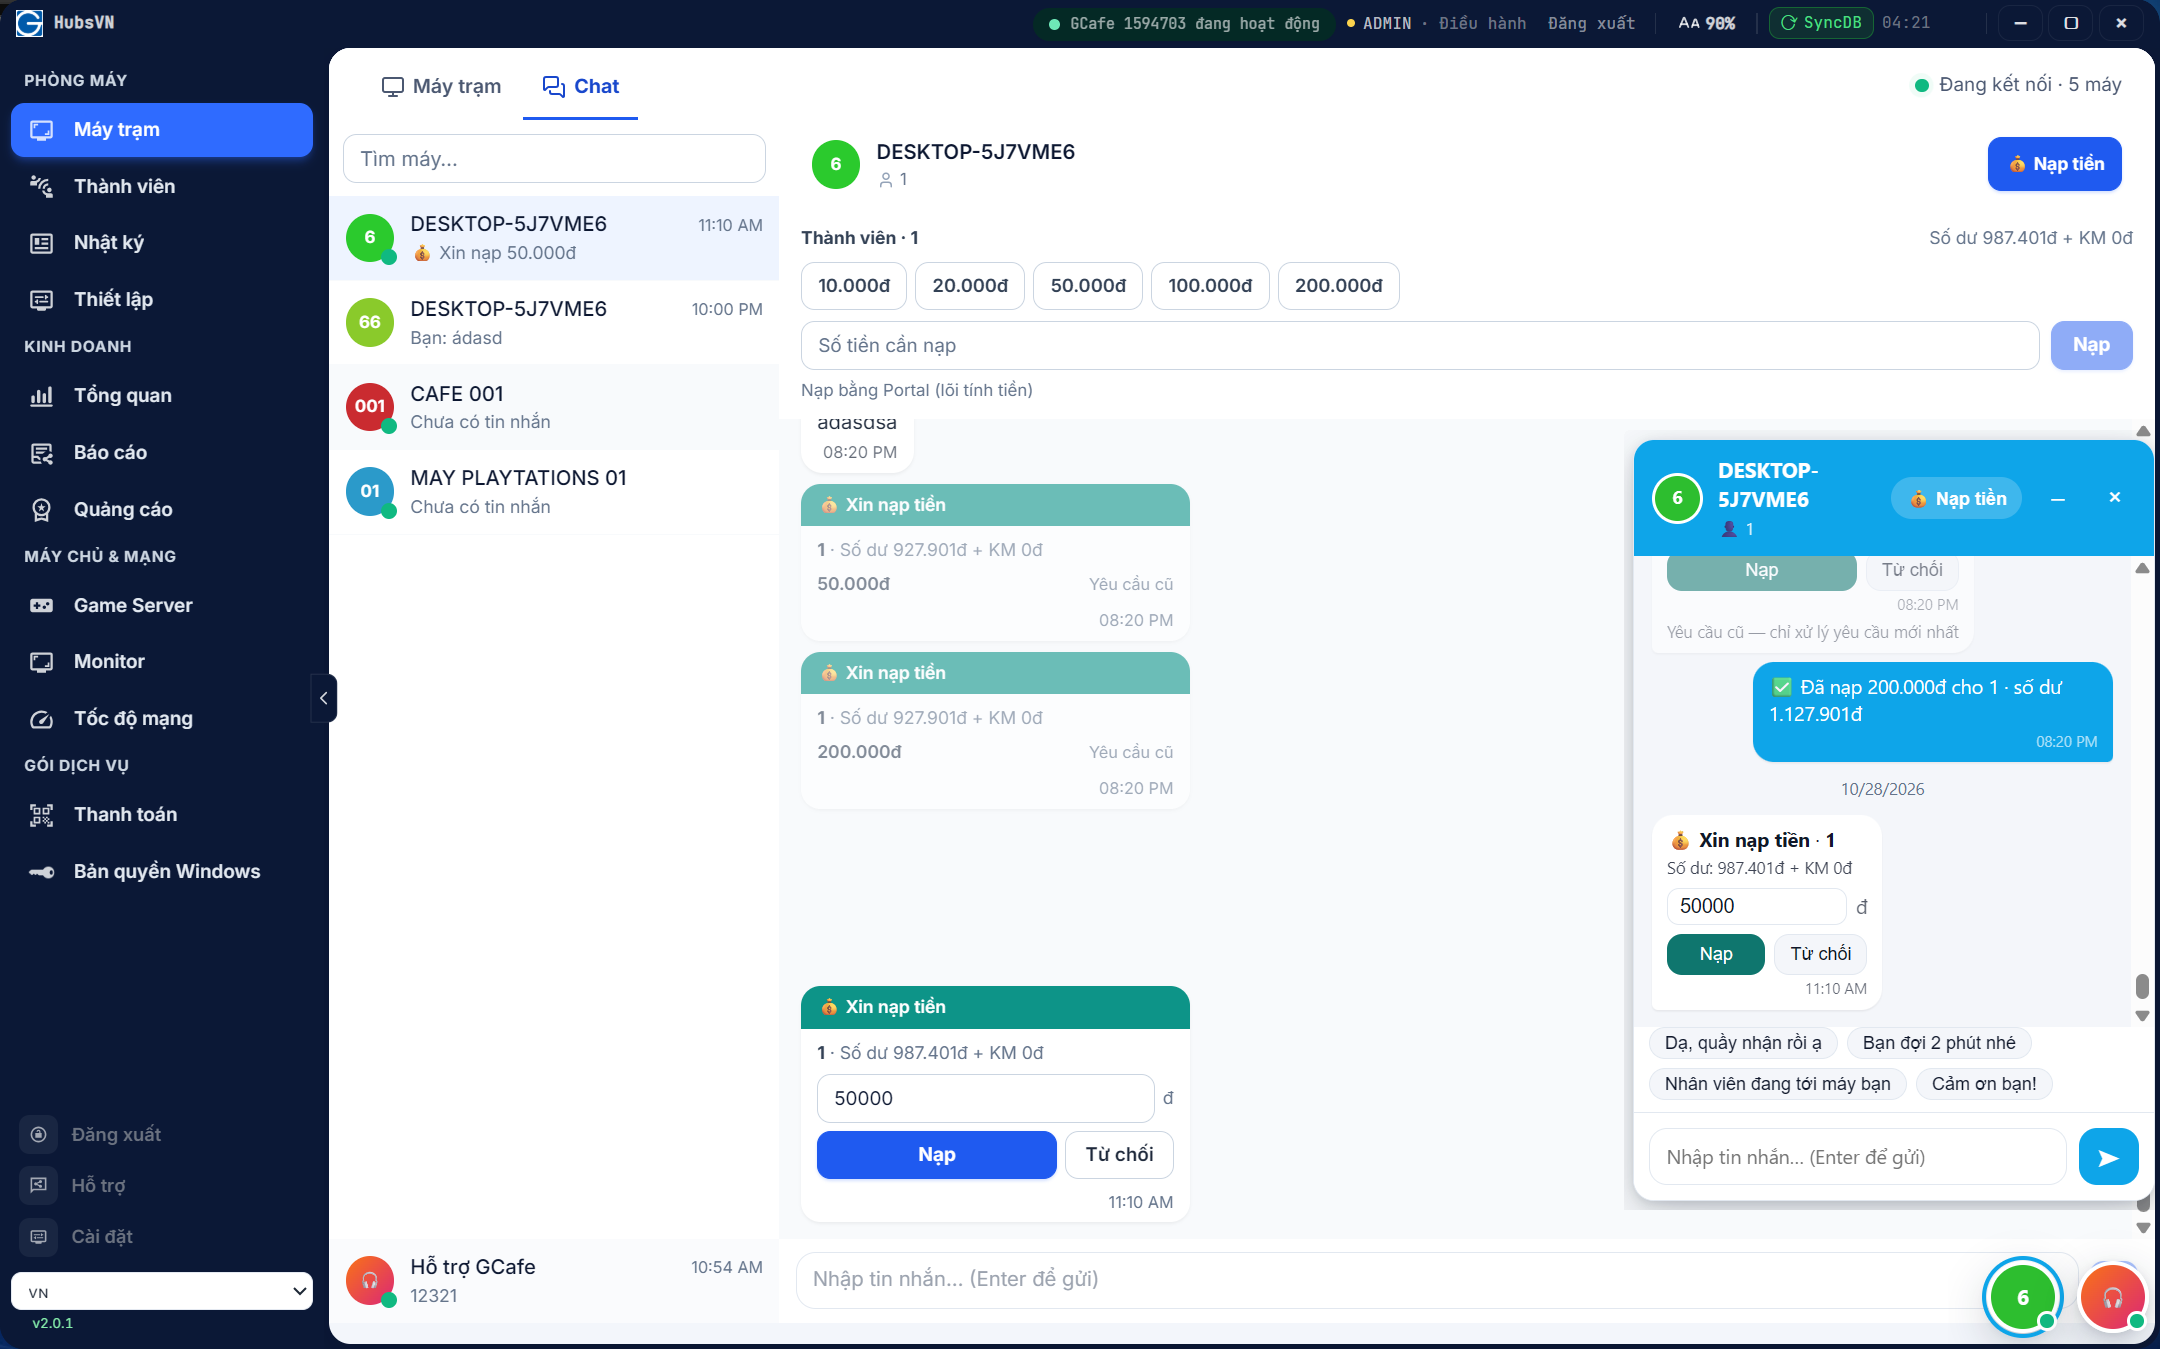Click Từ chối beside the blue Nạp button
Image resolution: width=2160 pixels, height=1349 pixels.
pyautogui.click(x=1119, y=1155)
